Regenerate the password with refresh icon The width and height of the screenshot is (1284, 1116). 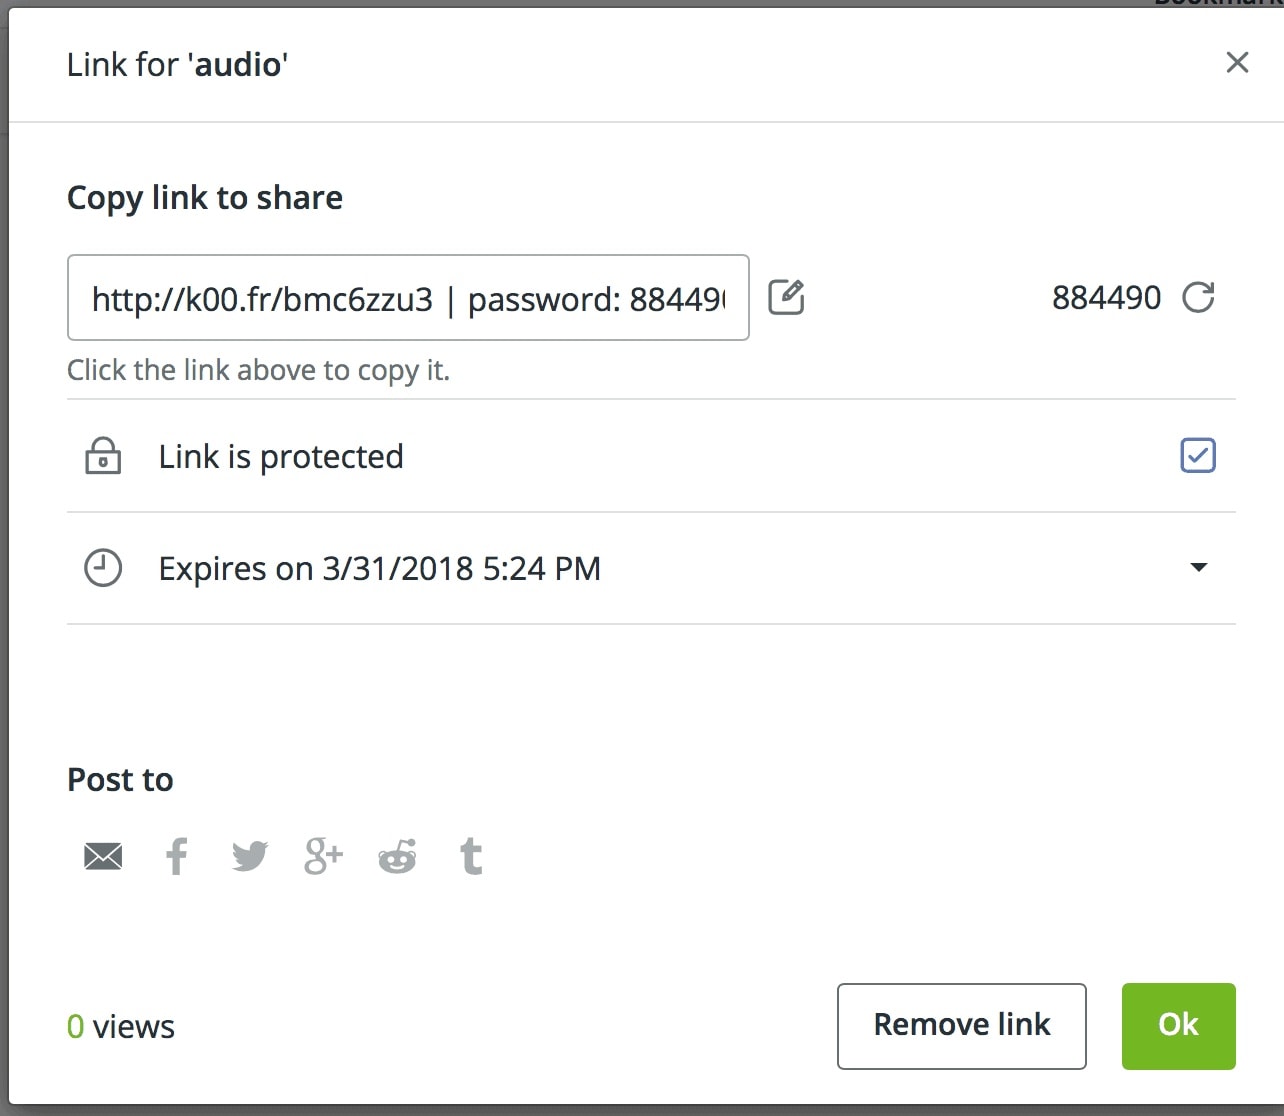[1198, 297]
